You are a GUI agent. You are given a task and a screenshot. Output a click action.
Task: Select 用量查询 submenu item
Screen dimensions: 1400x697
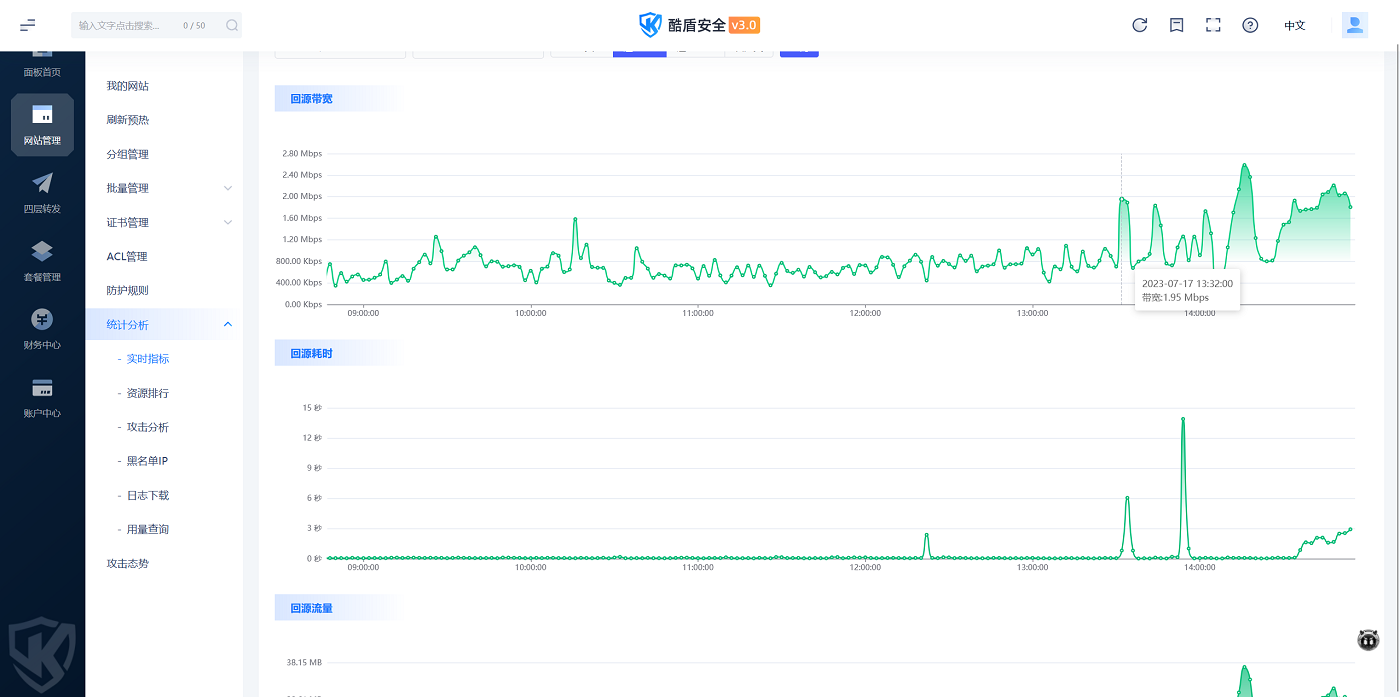point(148,529)
